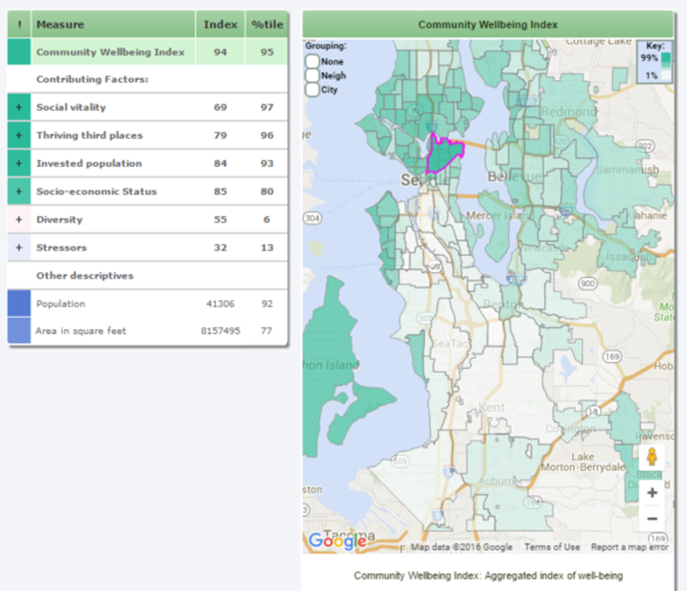Click the Community Wellbeing Index color swatch
The image size is (687, 591).
(18, 52)
